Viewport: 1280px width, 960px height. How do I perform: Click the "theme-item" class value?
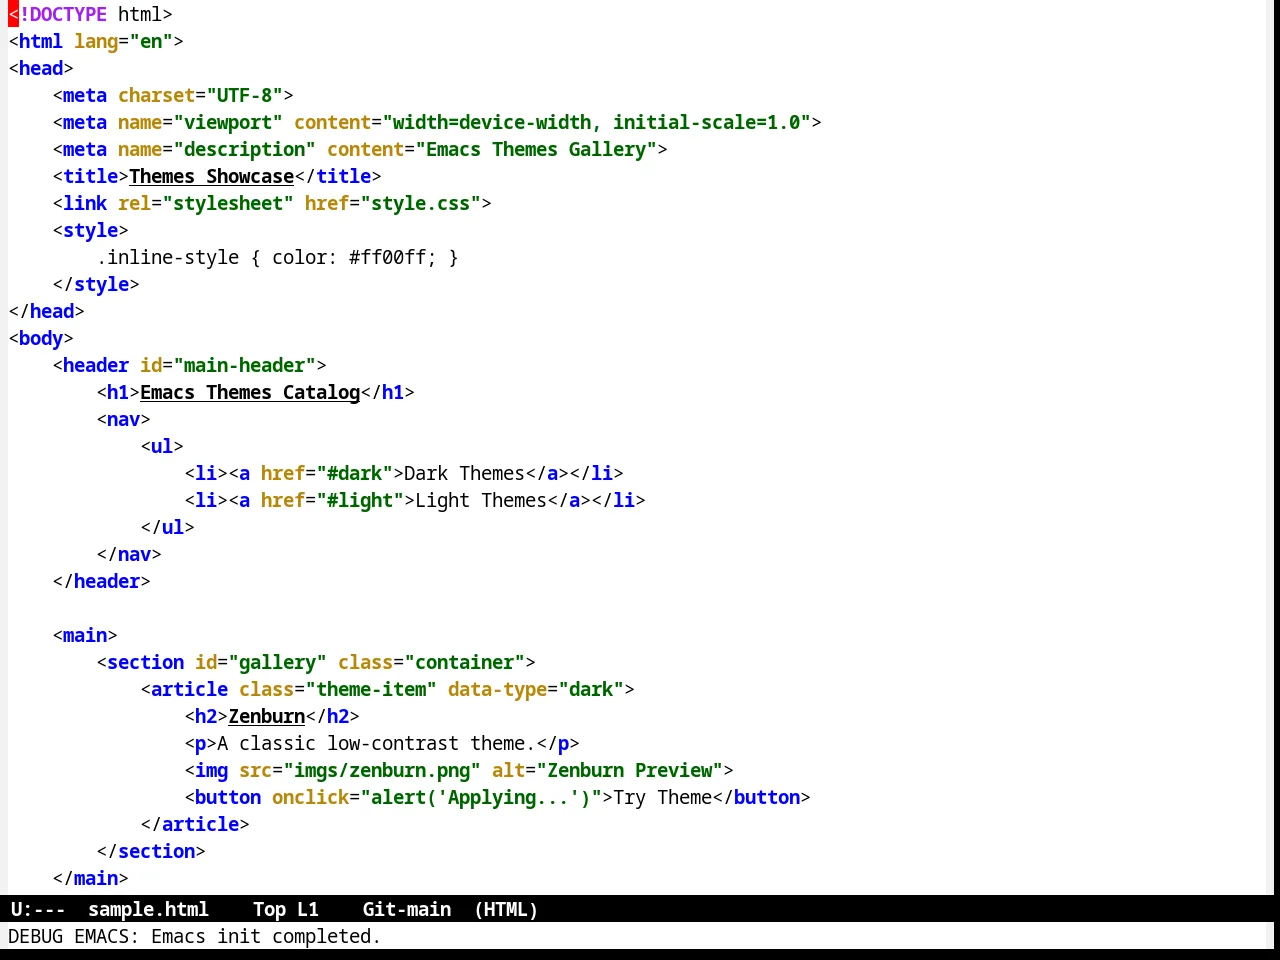click(x=371, y=689)
